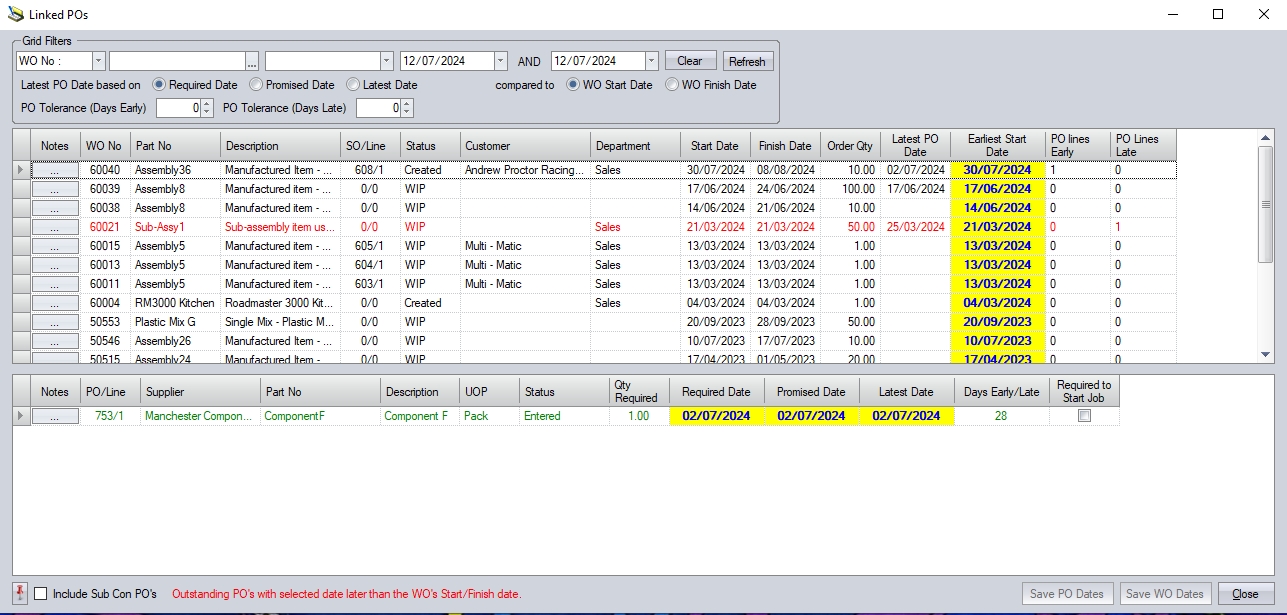
Task: Increase PO Tolerance Days Early spinner
Action: pos(206,103)
